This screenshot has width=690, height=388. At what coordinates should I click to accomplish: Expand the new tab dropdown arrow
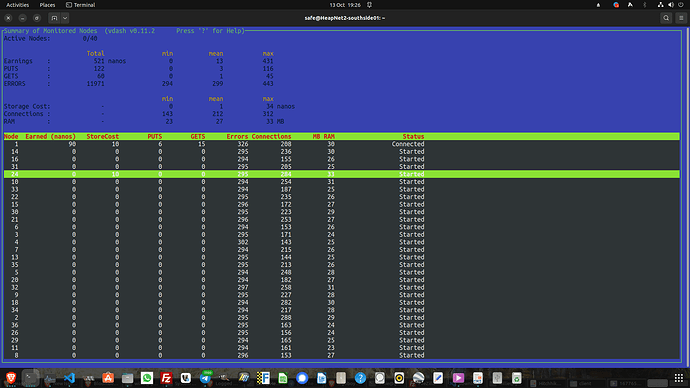point(65,18)
